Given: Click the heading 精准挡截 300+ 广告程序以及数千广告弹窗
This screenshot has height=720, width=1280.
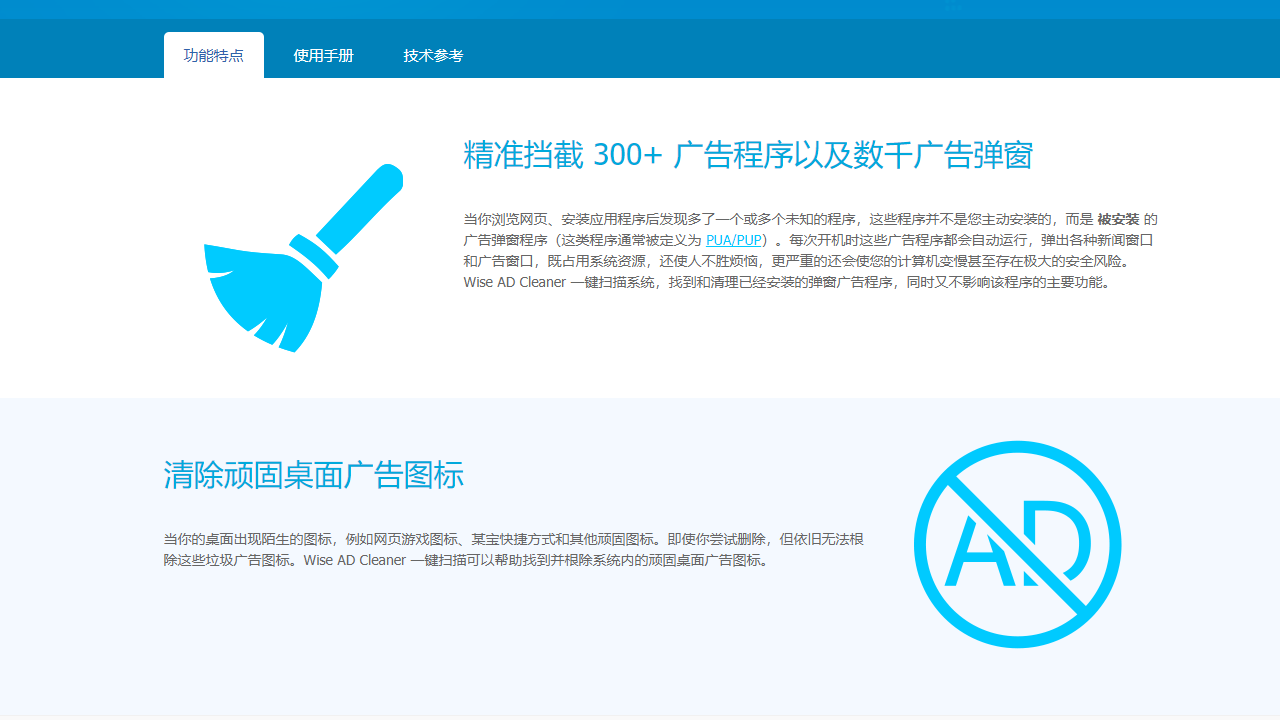Looking at the screenshot, I should pyautogui.click(x=748, y=156).
